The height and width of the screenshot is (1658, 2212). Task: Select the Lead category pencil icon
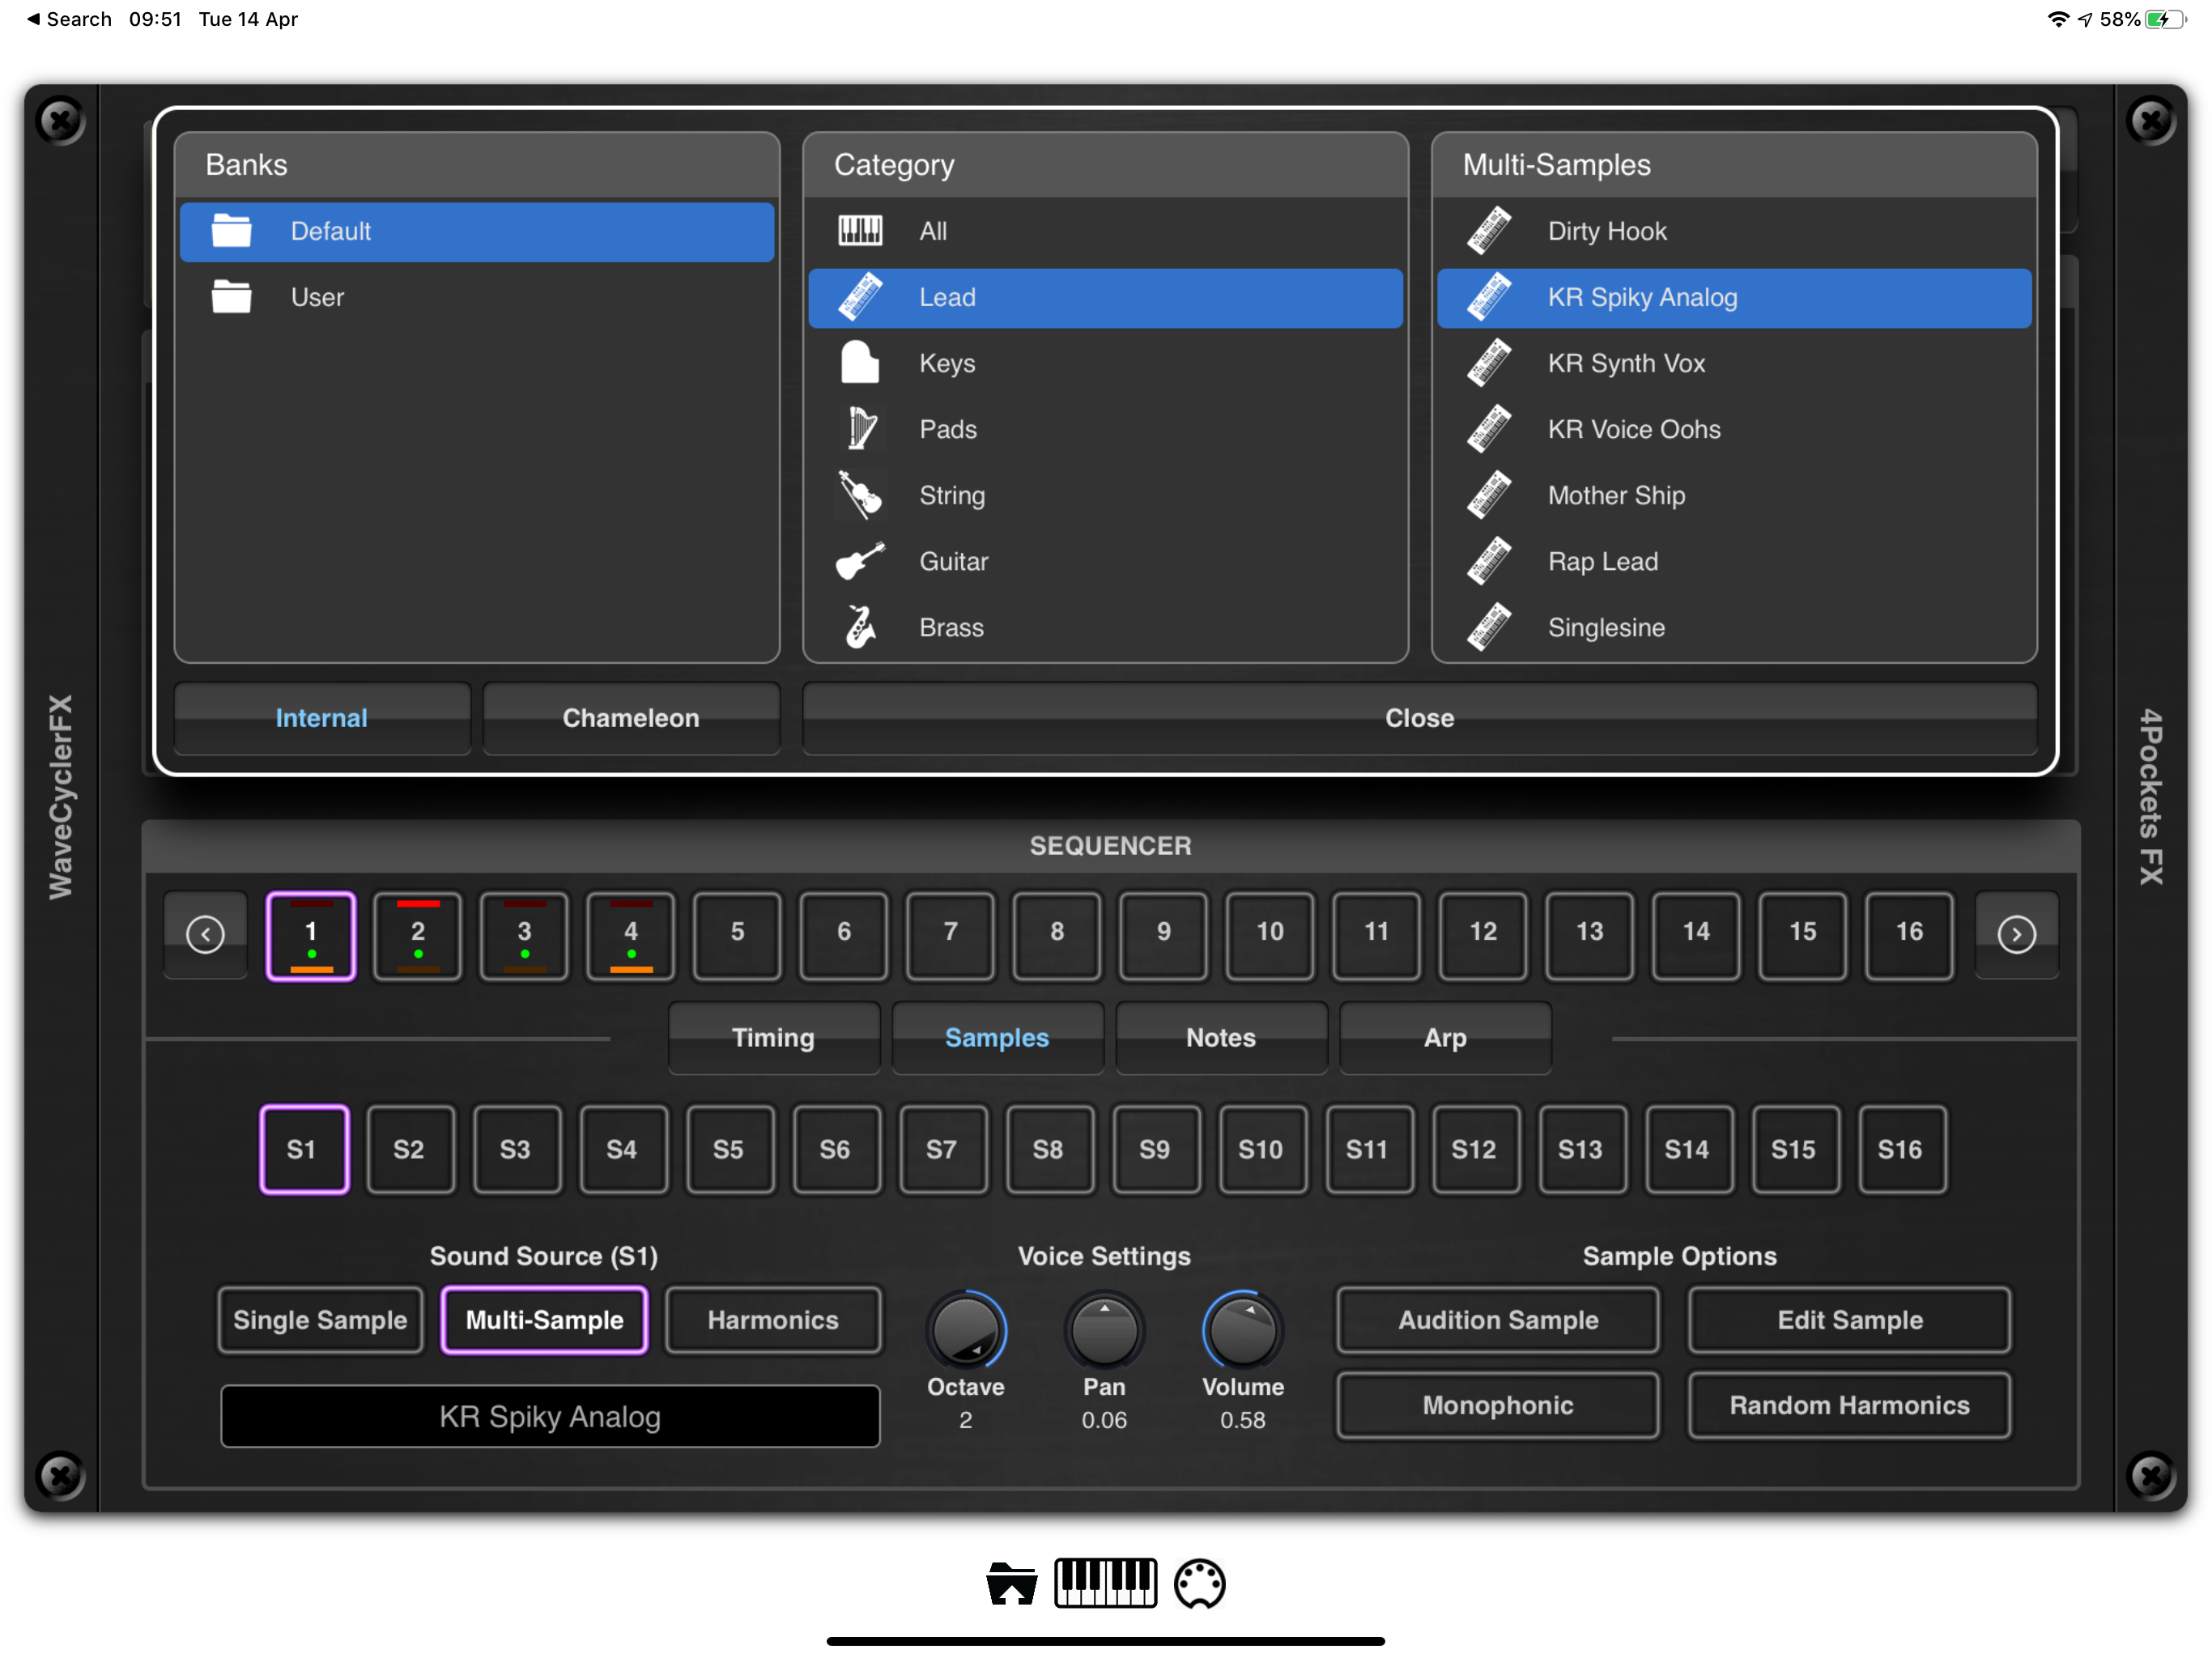861,297
